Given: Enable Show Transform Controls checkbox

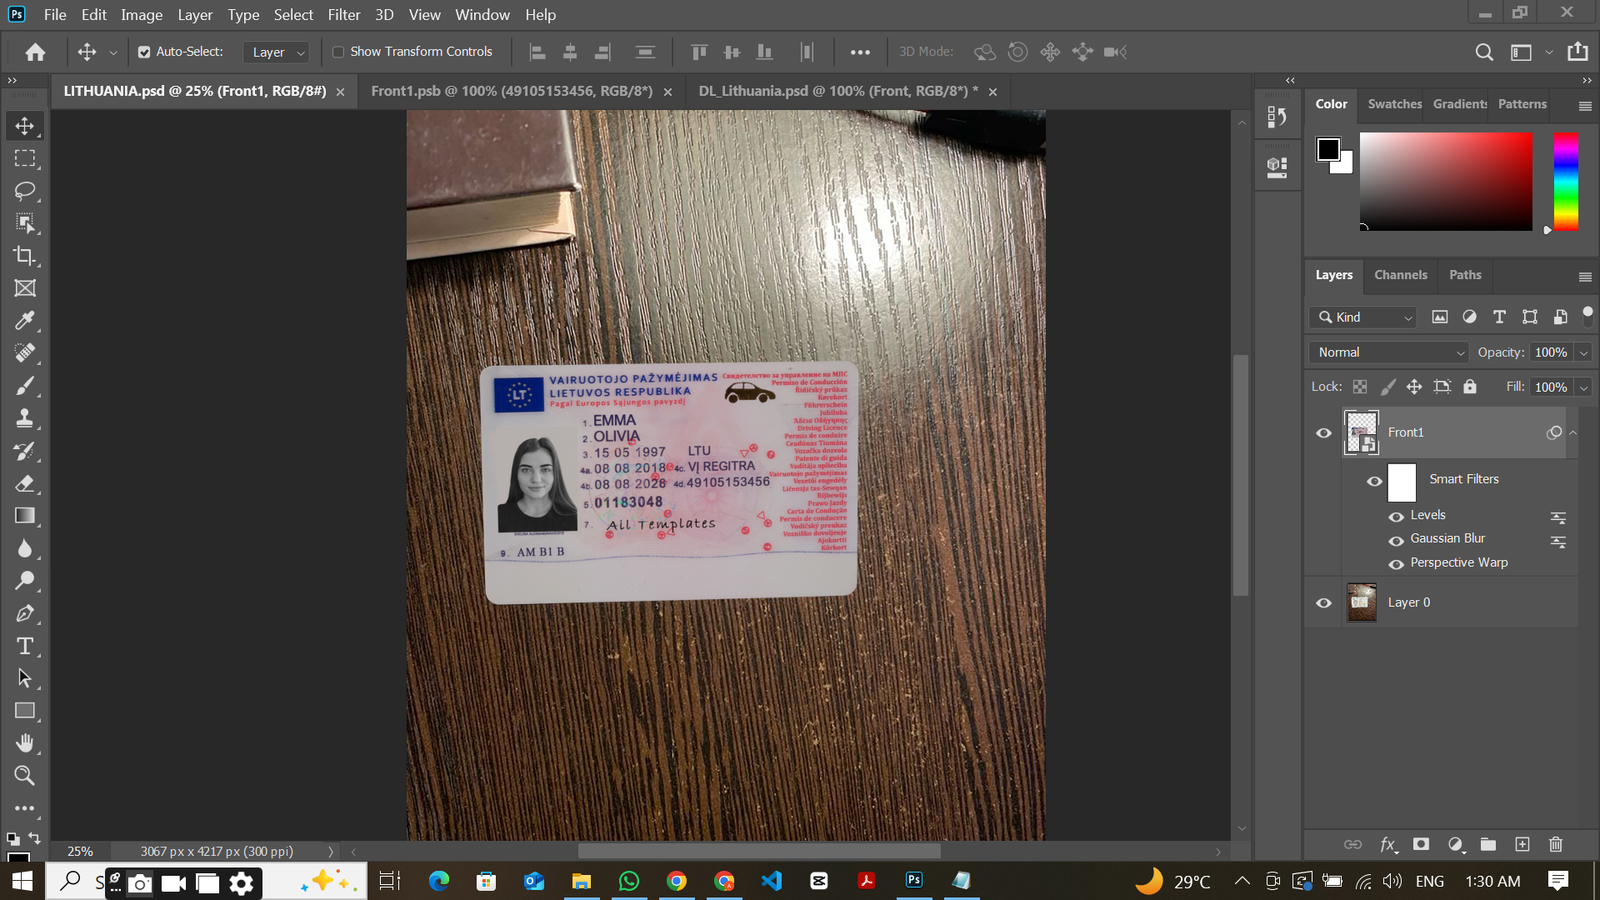Looking at the screenshot, I should (x=338, y=52).
